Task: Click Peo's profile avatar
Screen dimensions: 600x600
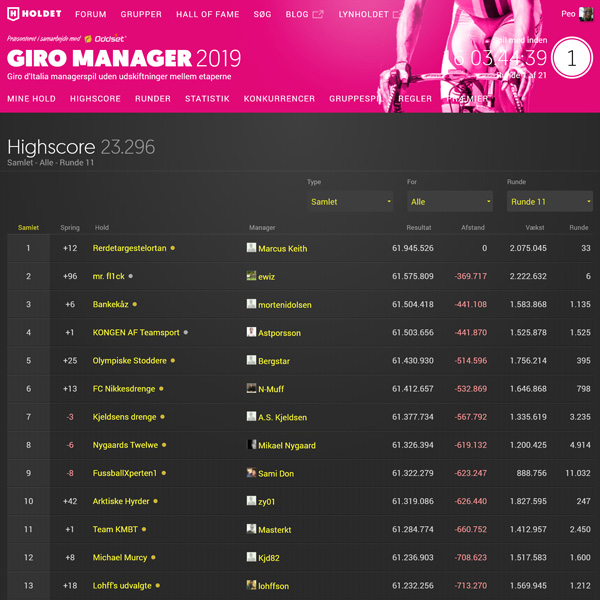Action: [586, 14]
